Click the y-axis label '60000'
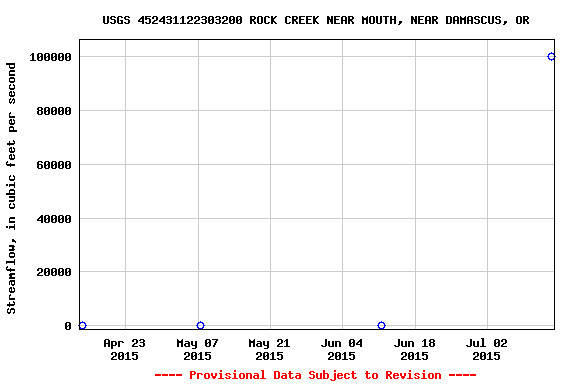Screen dimensions: 576x384 coord(54,165)
